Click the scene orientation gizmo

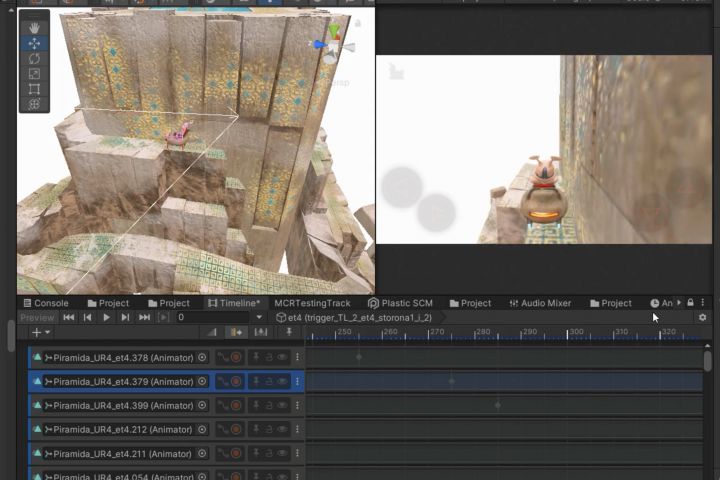pyautogui.click(x=336, y=46)
